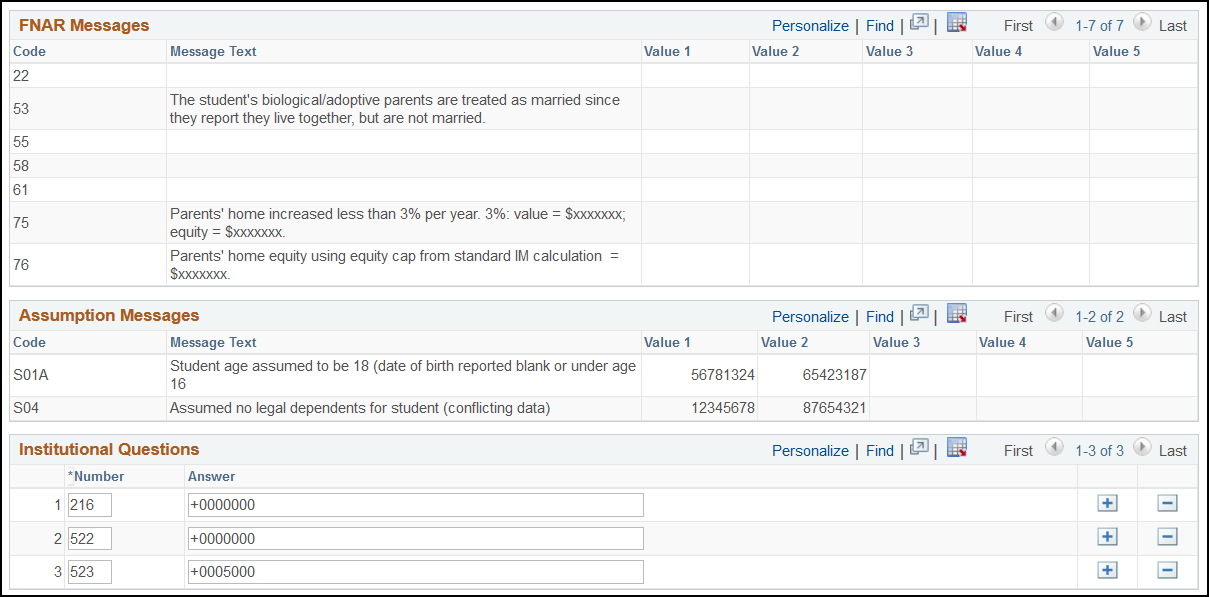
Task: Click the Answer field for question 216
Action: (x=414, y=504)
